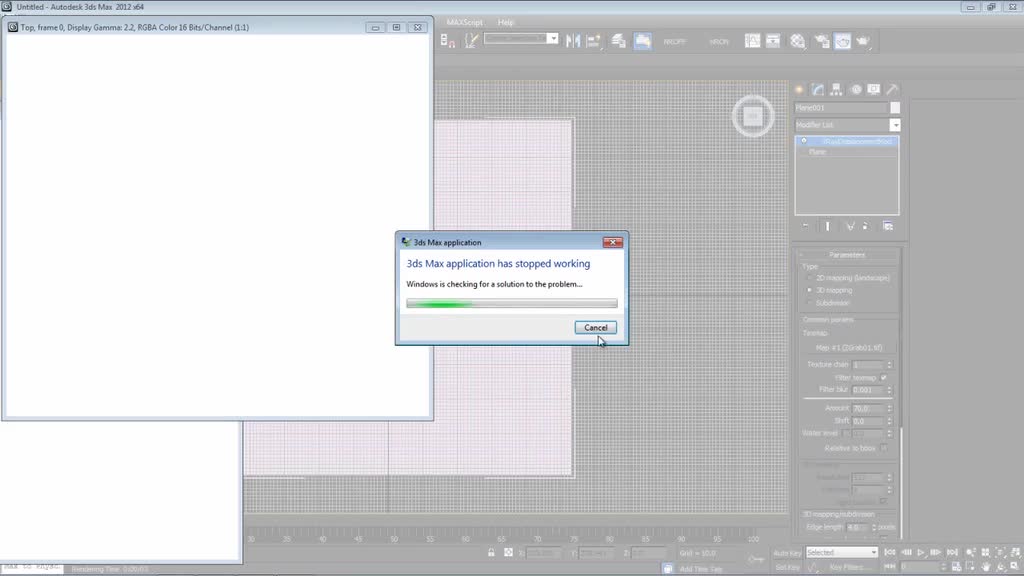This screenshot has width=1024, height=576.
Task: Click the Filter blur value field
Action: pos(868,390)
